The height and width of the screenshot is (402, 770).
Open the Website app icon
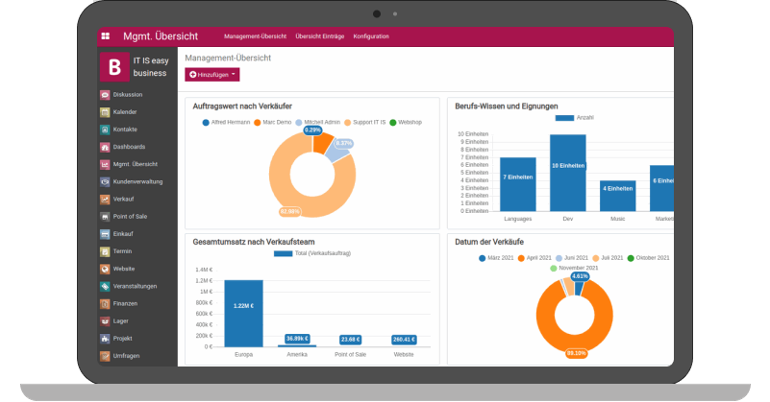[105, 269]
